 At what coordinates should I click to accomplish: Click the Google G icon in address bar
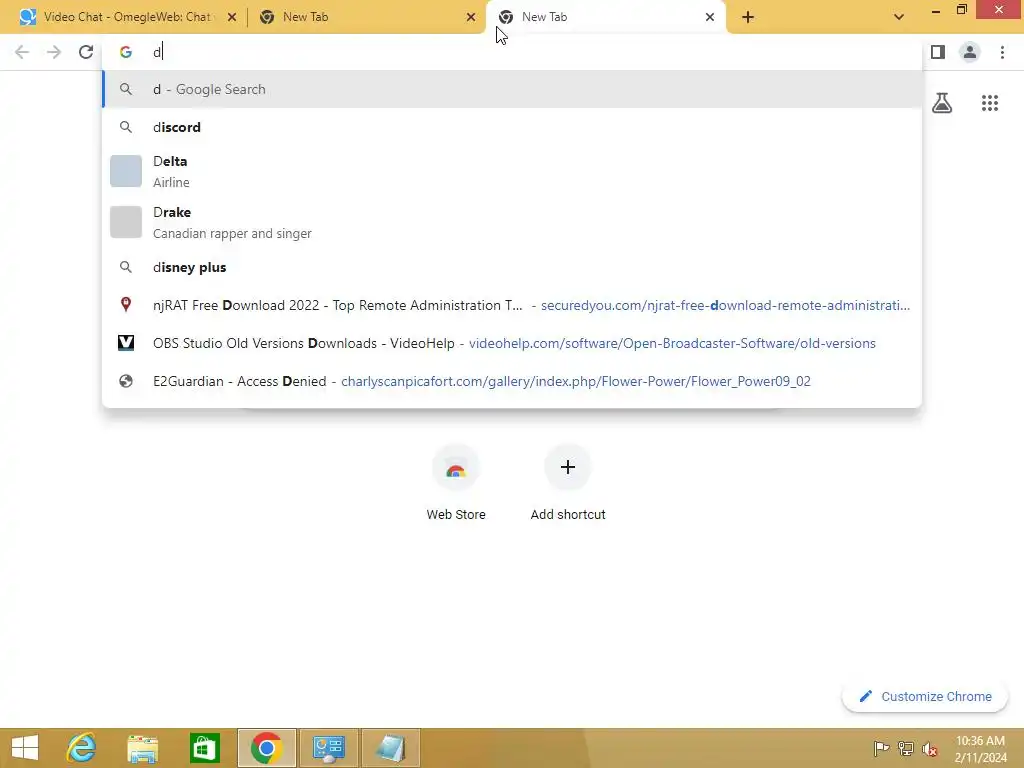(x=126, y=52)
